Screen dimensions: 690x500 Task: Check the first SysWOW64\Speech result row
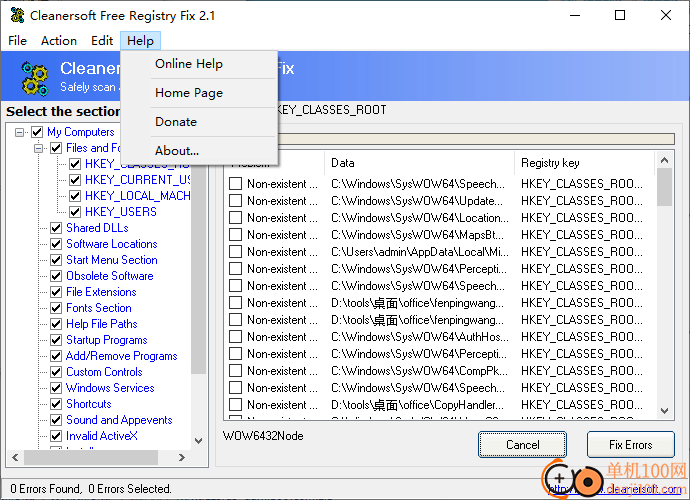(x=235, y=184)
